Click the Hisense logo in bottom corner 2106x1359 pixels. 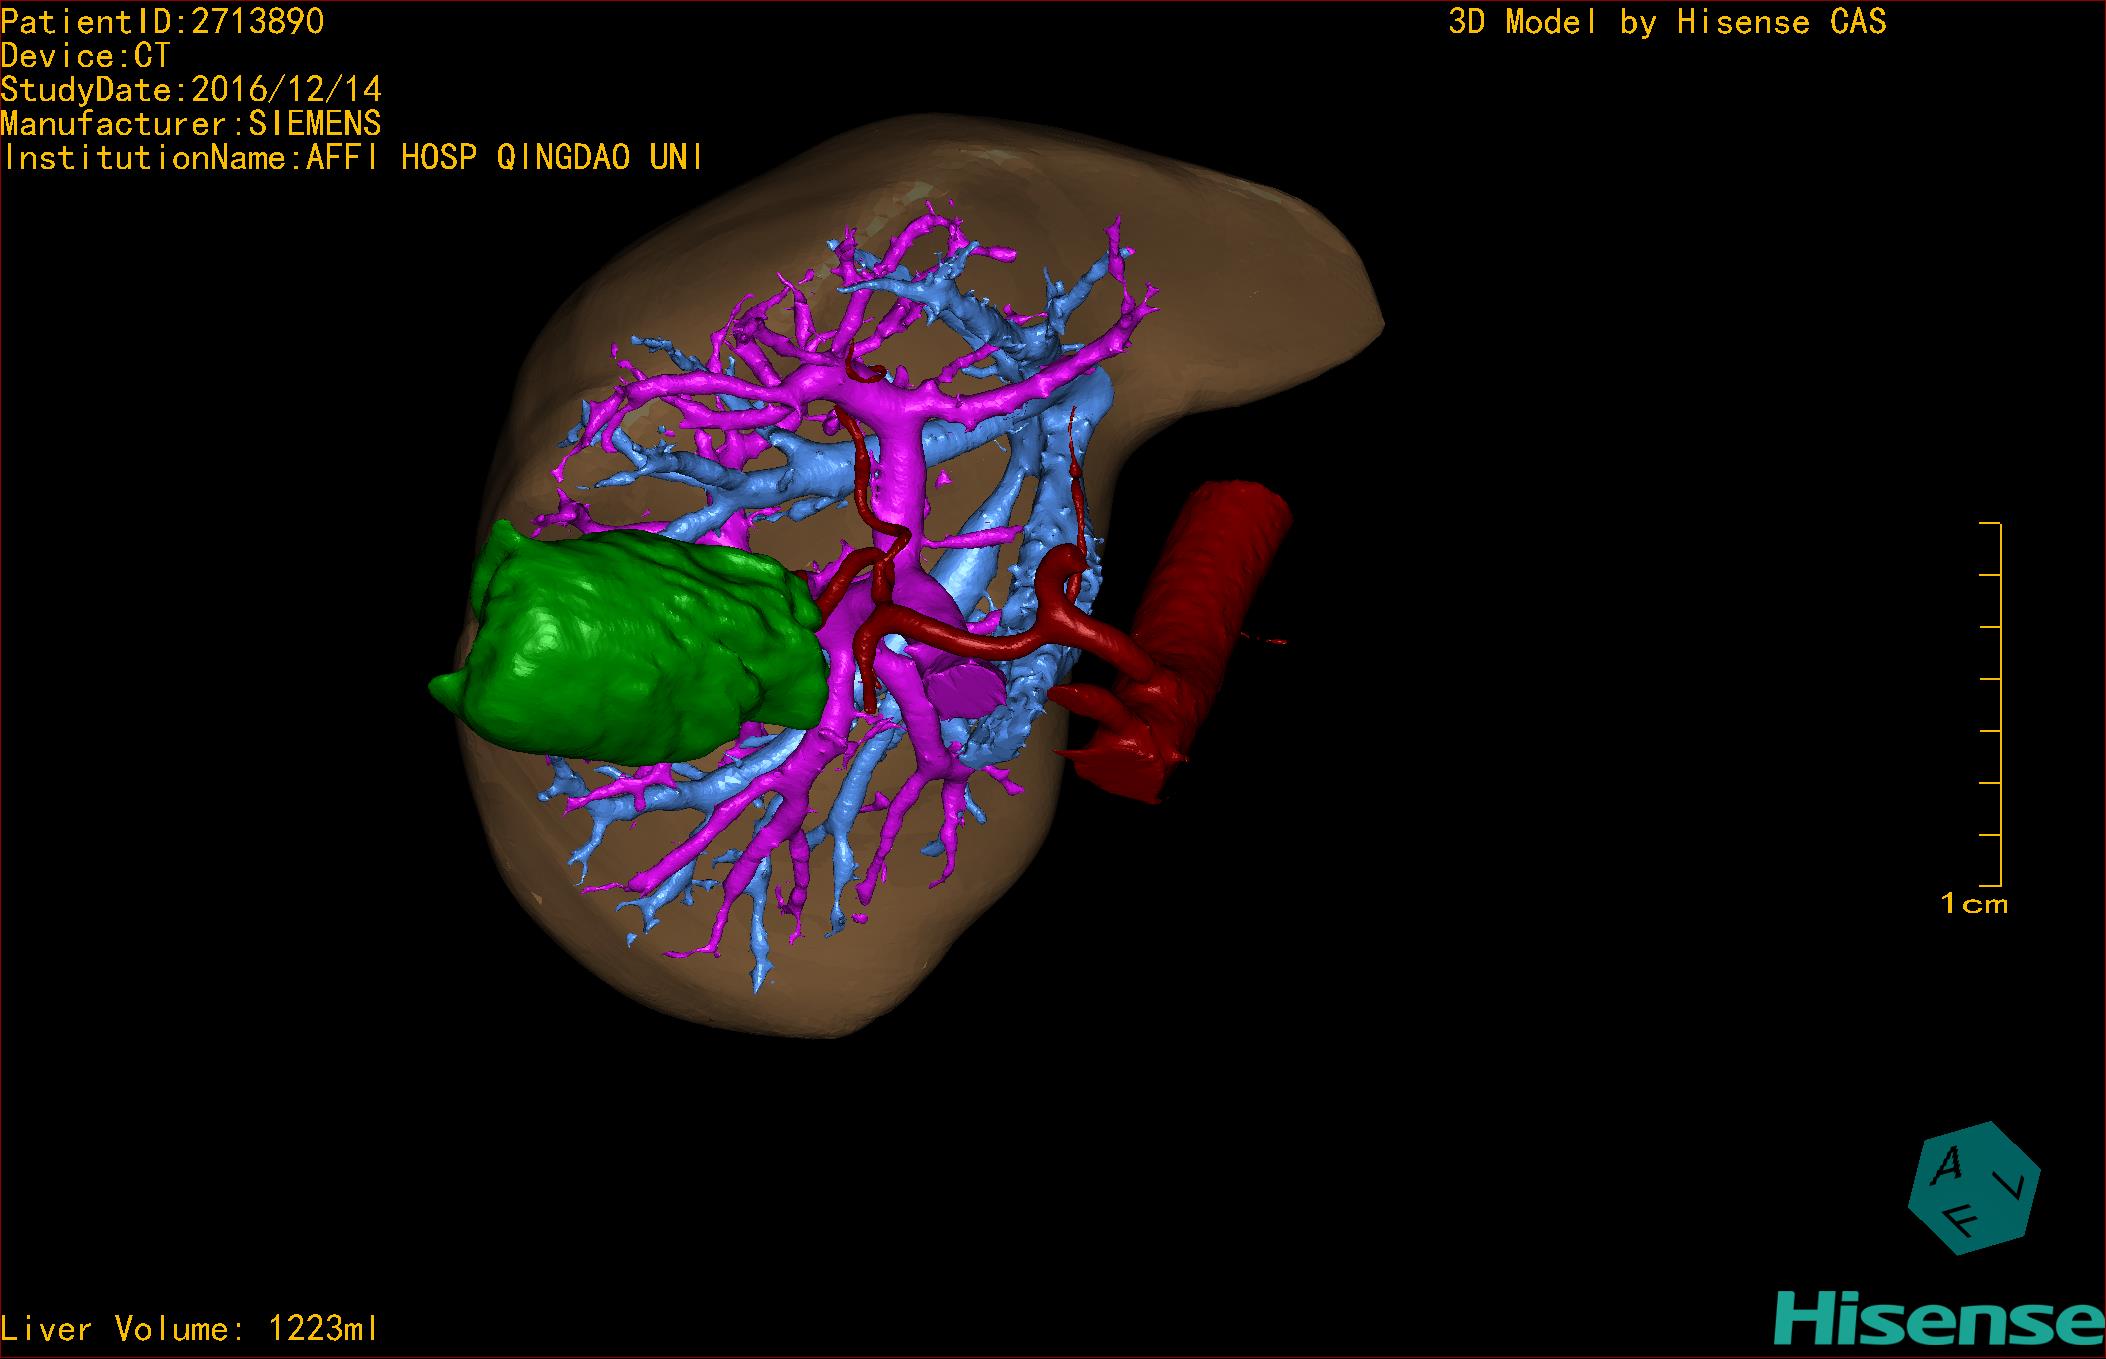click(x=1938, y=1320)
